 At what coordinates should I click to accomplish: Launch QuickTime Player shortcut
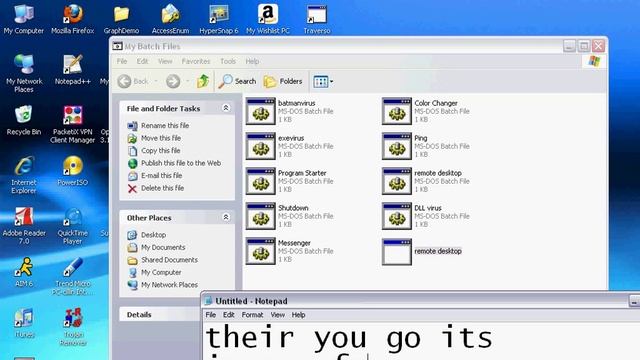click(73, 225)
